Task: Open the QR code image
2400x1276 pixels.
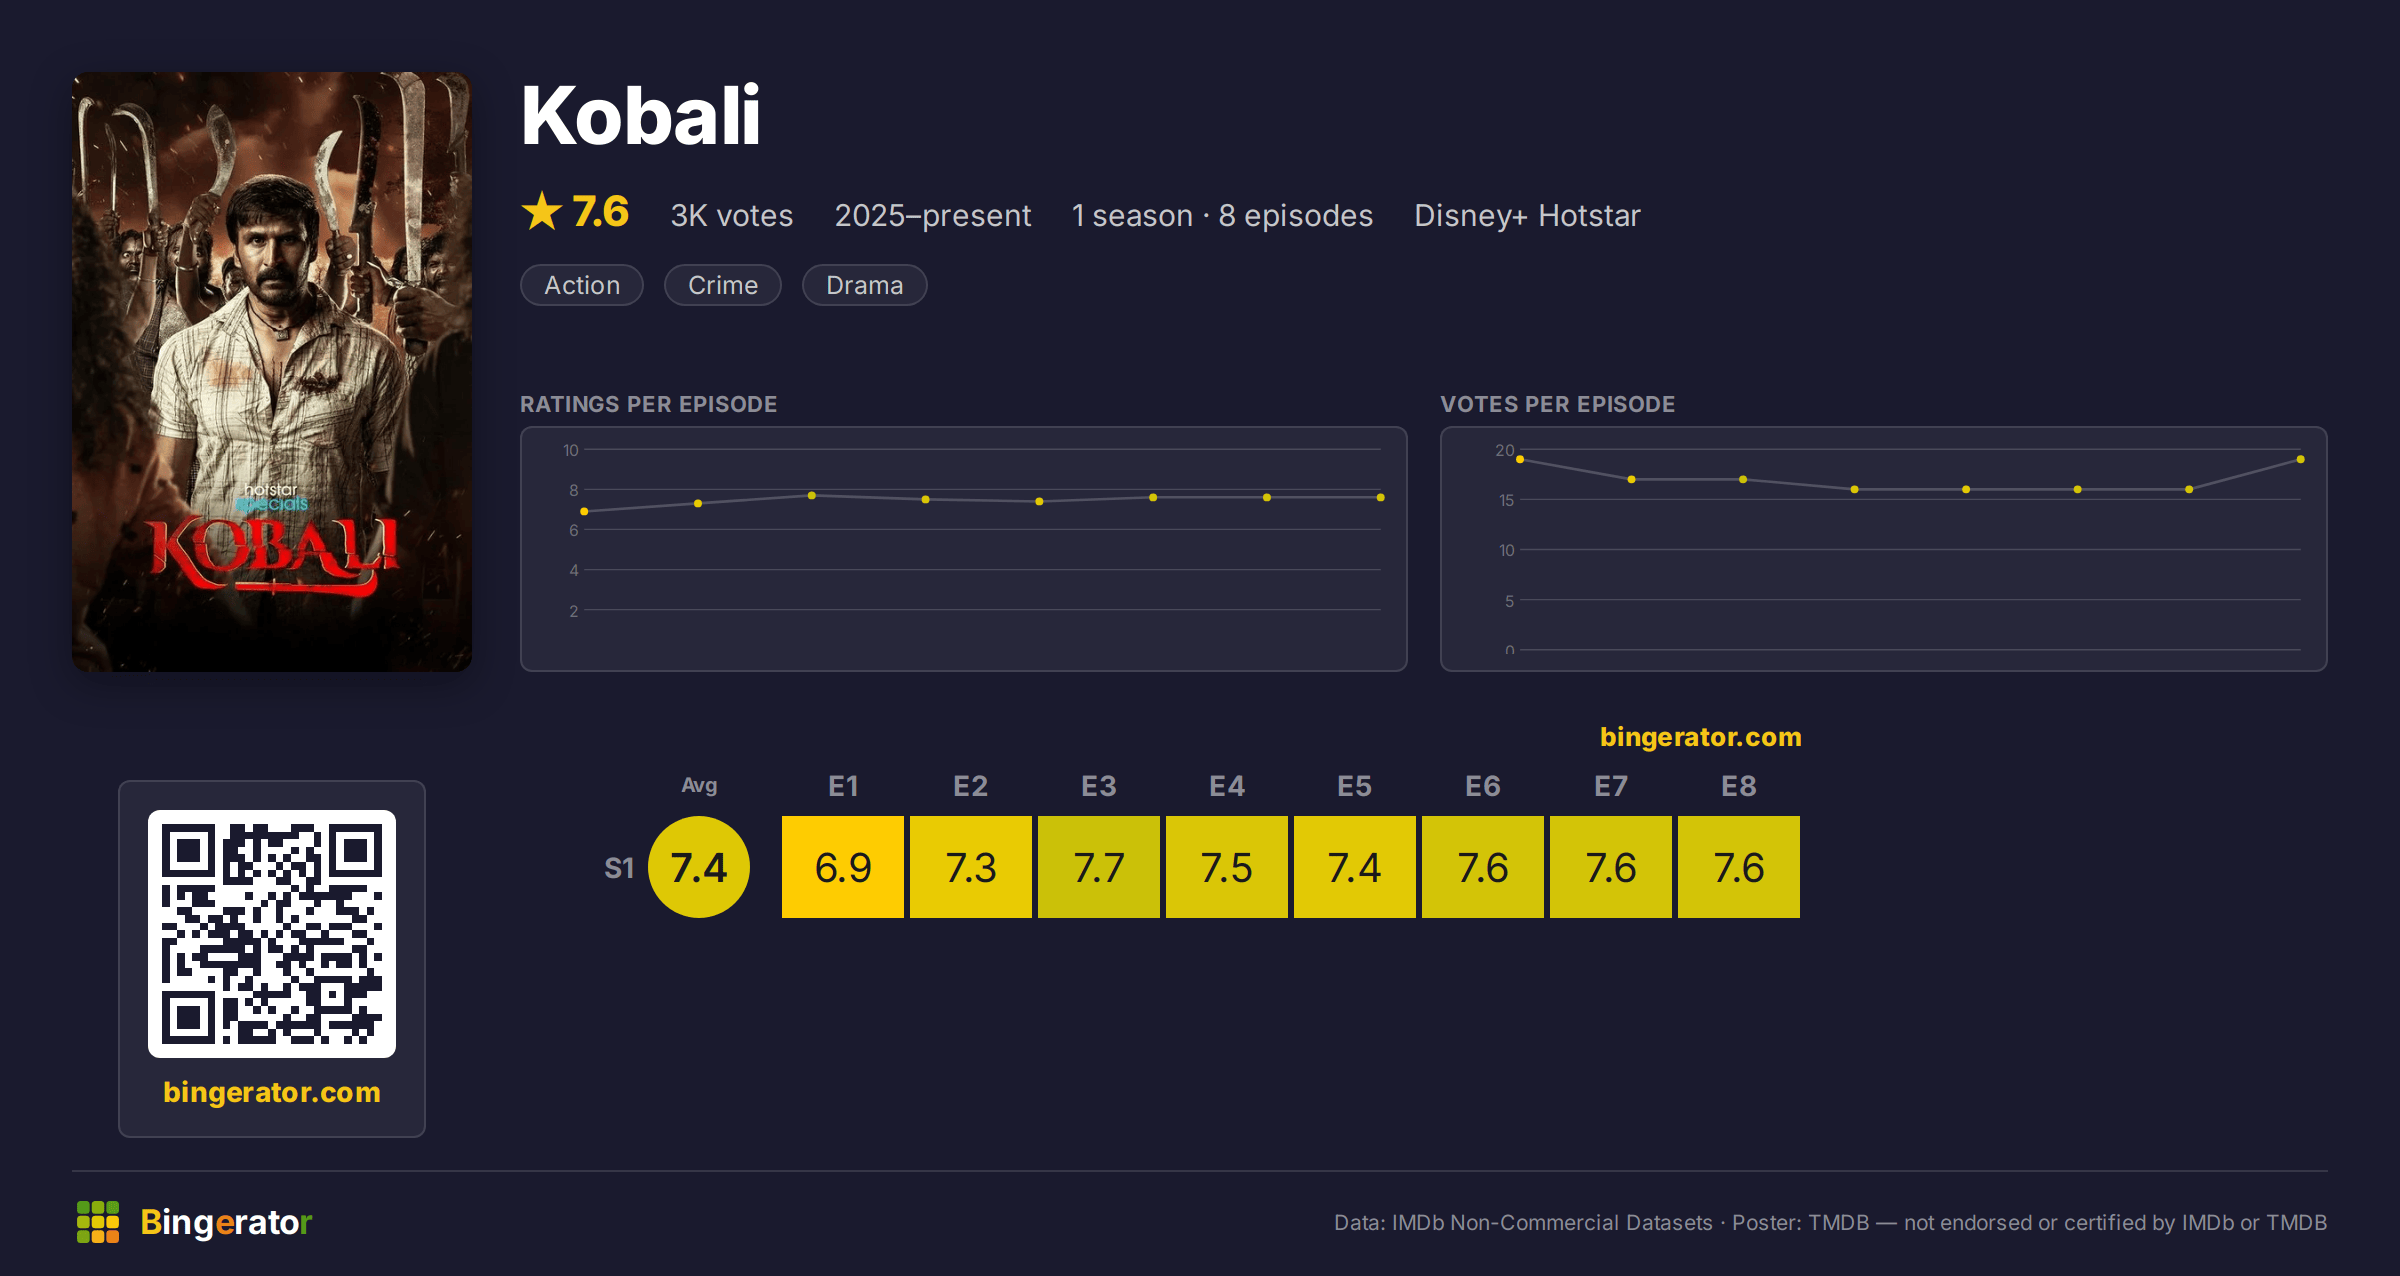Action: coord(272,933)
